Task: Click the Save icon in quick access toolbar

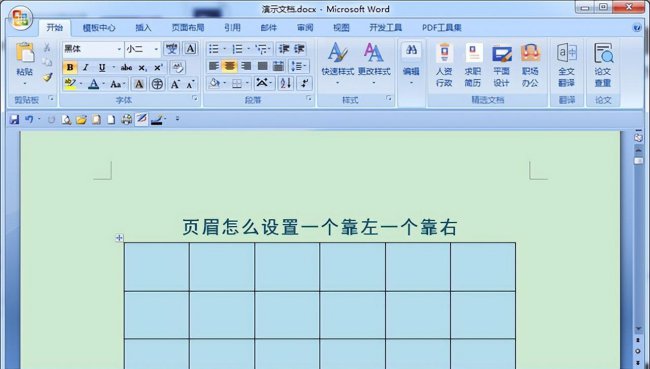Action: [15, 120]
